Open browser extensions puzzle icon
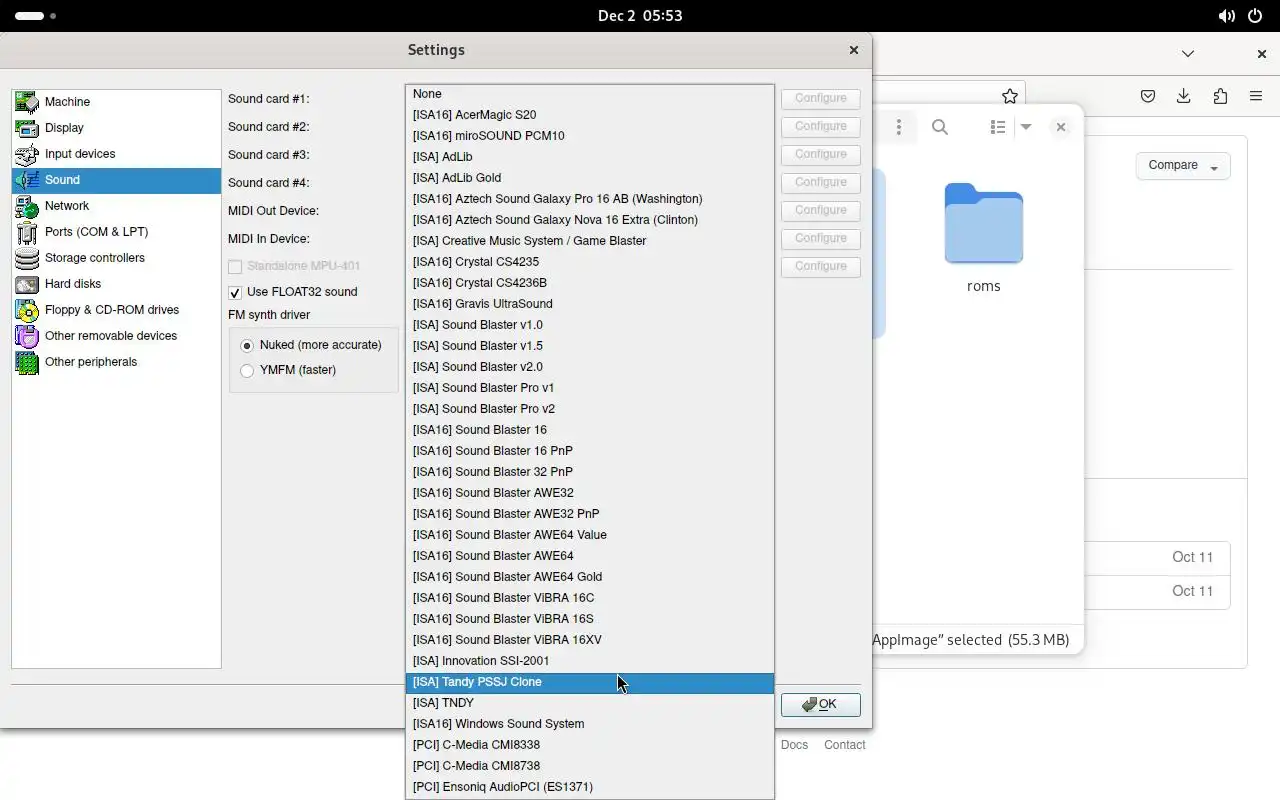 (x=1220, y=96)
